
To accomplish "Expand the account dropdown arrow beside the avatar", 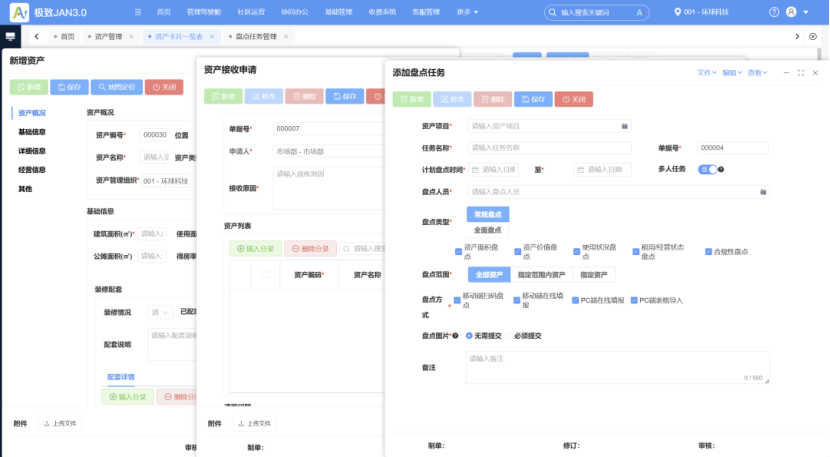I will tap(806, 12).
